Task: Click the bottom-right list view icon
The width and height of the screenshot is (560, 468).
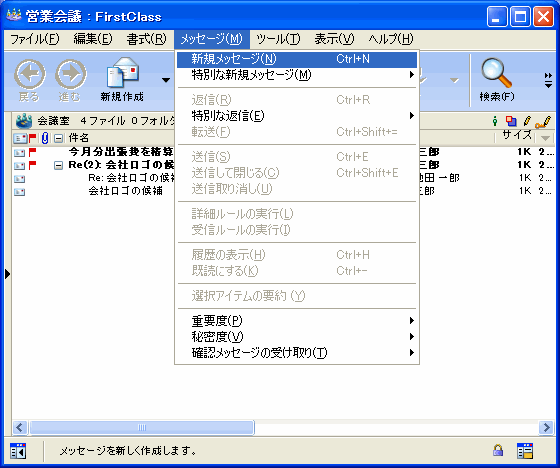Action: pyautogui.click(x=525, y=450)
